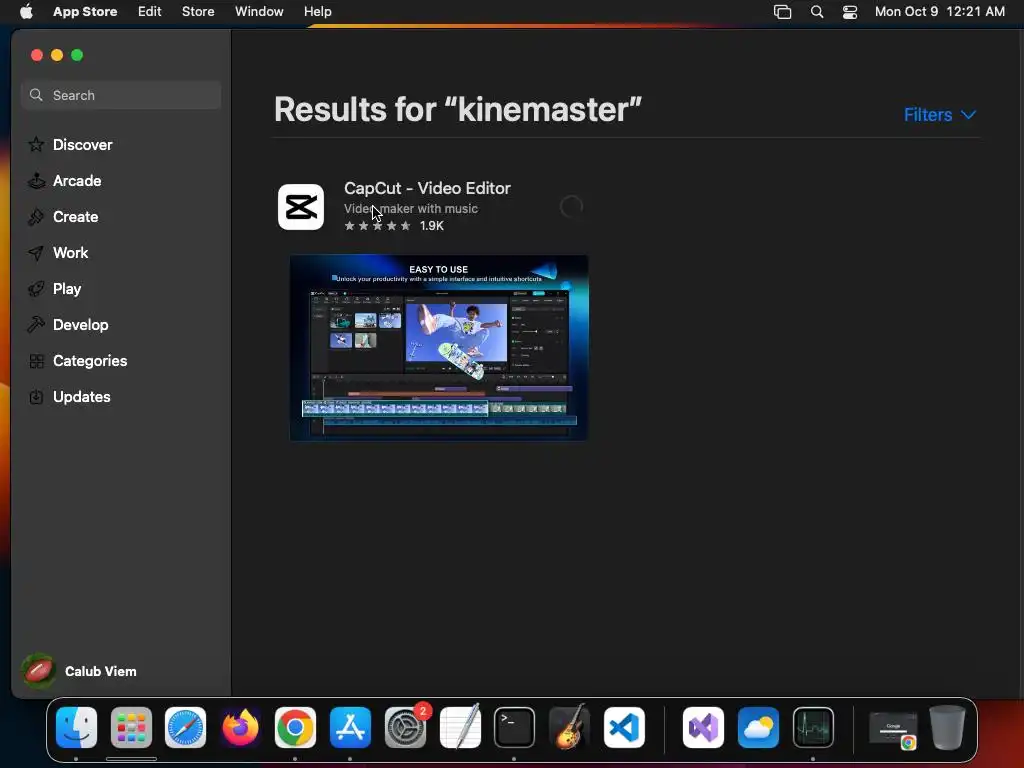1024x768 pixels.
Task: Open Google Chrome from the Dock
Action: click(295, 727)
